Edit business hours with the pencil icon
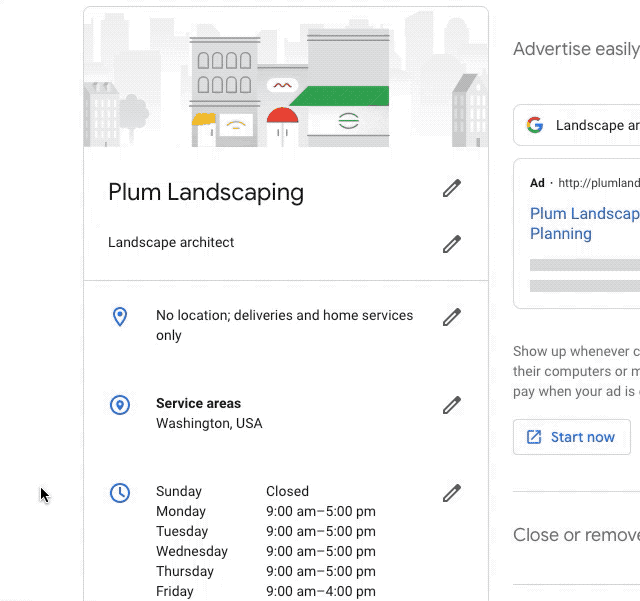The height and width of the screenshot is (601, 640). [452, 493]
